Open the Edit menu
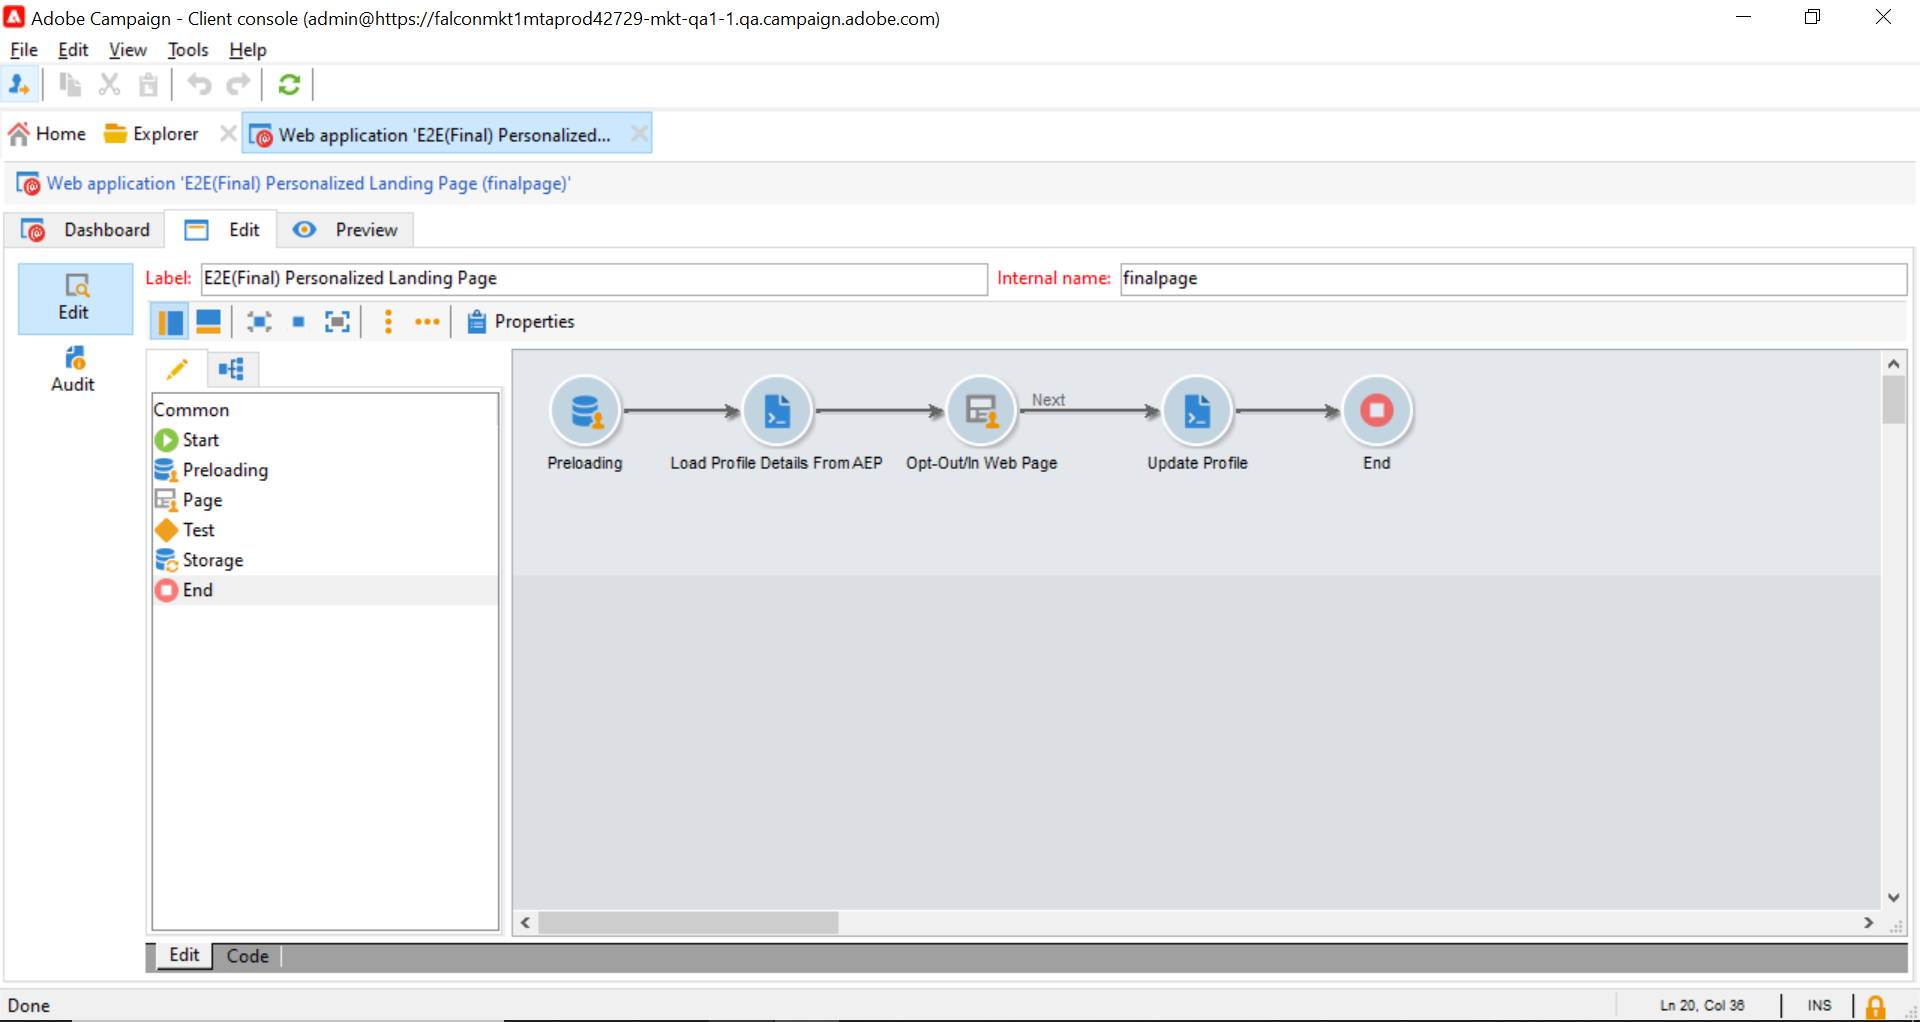 click(x=73, y=50)
